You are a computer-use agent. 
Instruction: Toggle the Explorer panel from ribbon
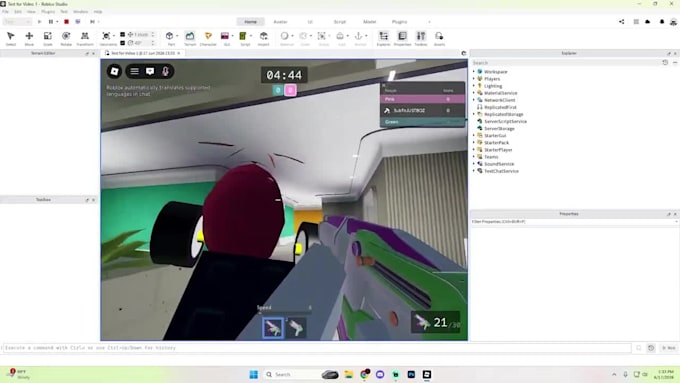383,38
